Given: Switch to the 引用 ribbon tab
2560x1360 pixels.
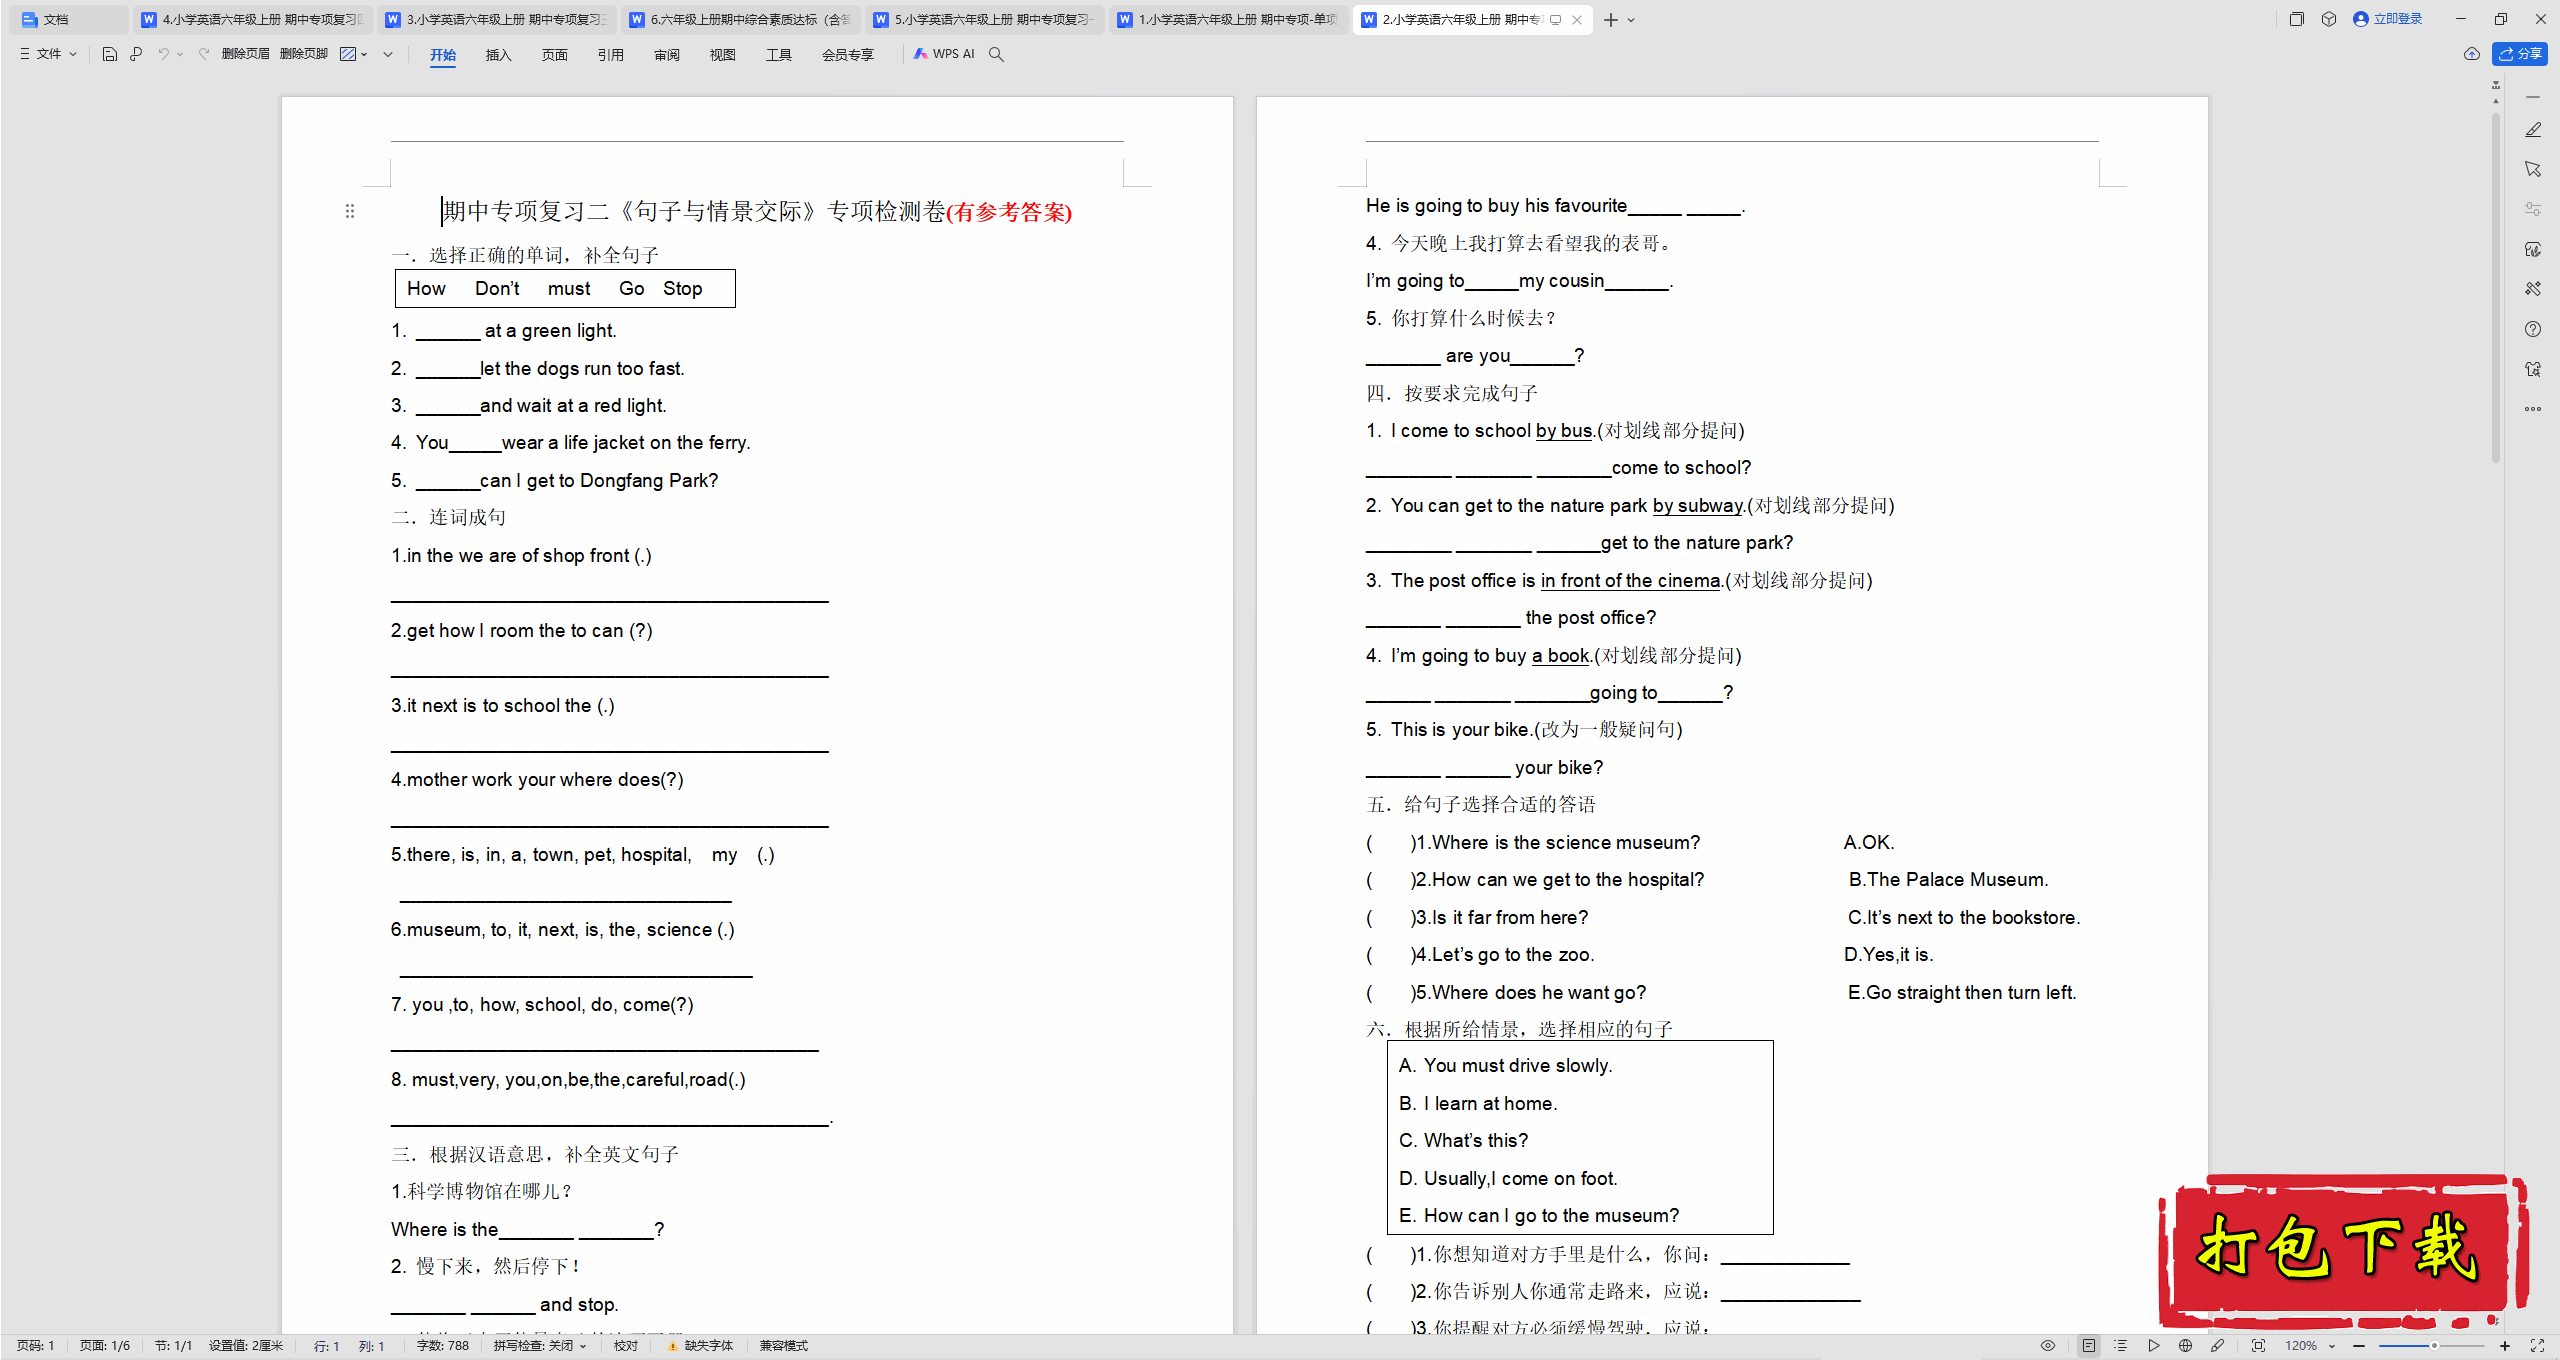Looking at the screenshot, I should 611,55.
